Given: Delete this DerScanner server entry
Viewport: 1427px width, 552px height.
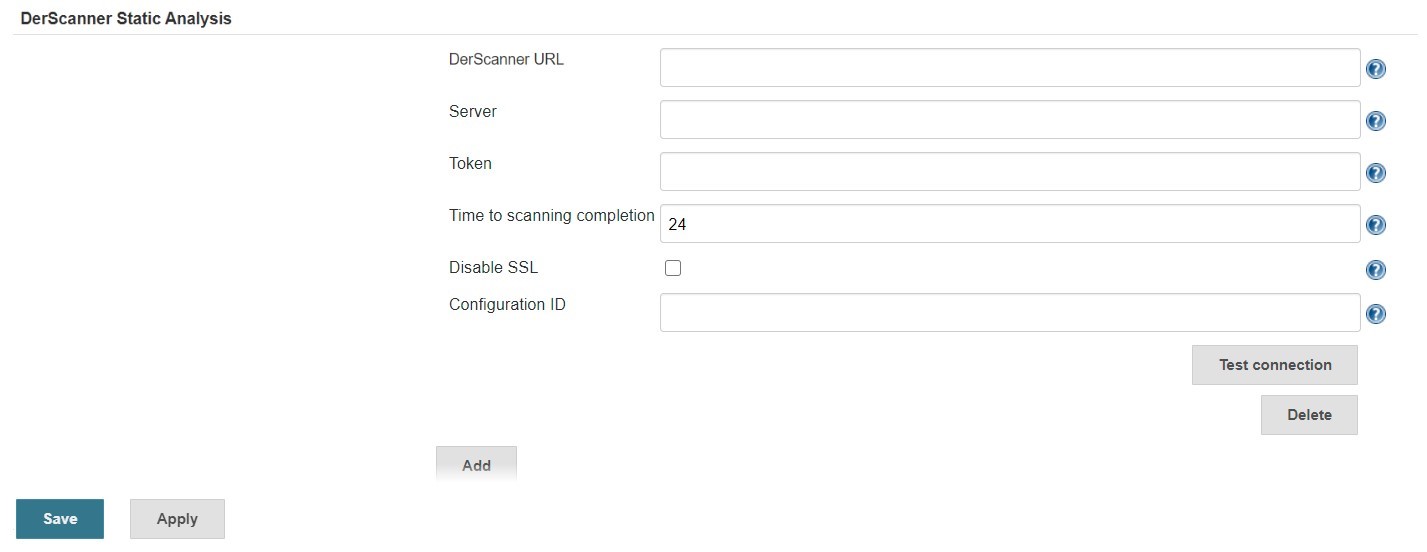Looking at the screenshot, I should click(x=1309, y=415).
